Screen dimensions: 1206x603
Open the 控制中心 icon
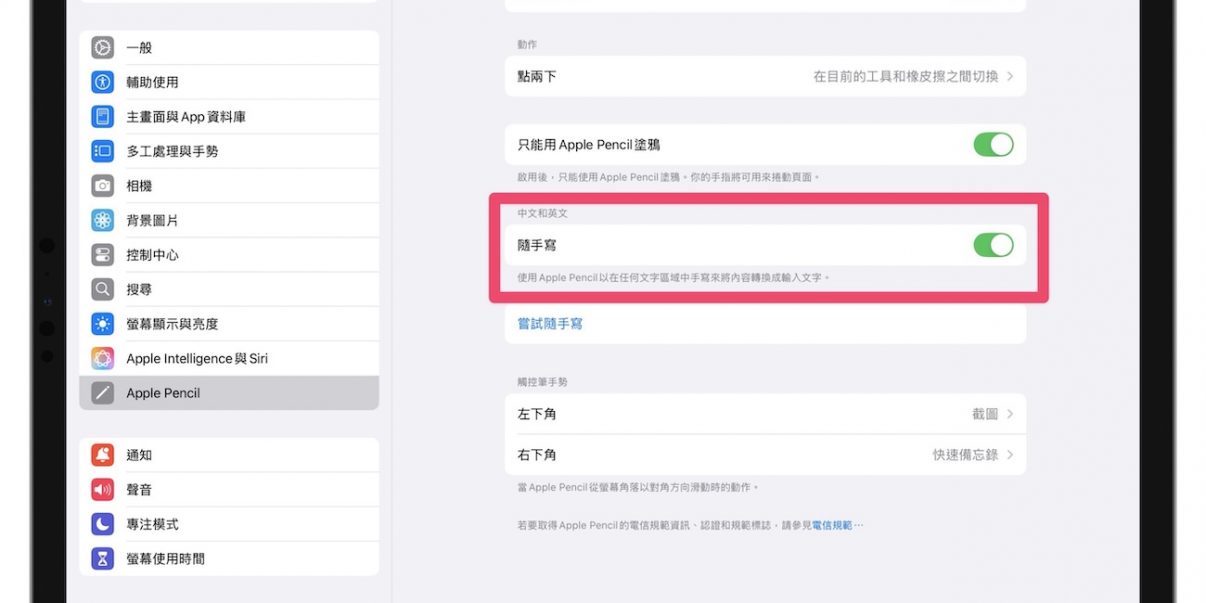point(103,255)
